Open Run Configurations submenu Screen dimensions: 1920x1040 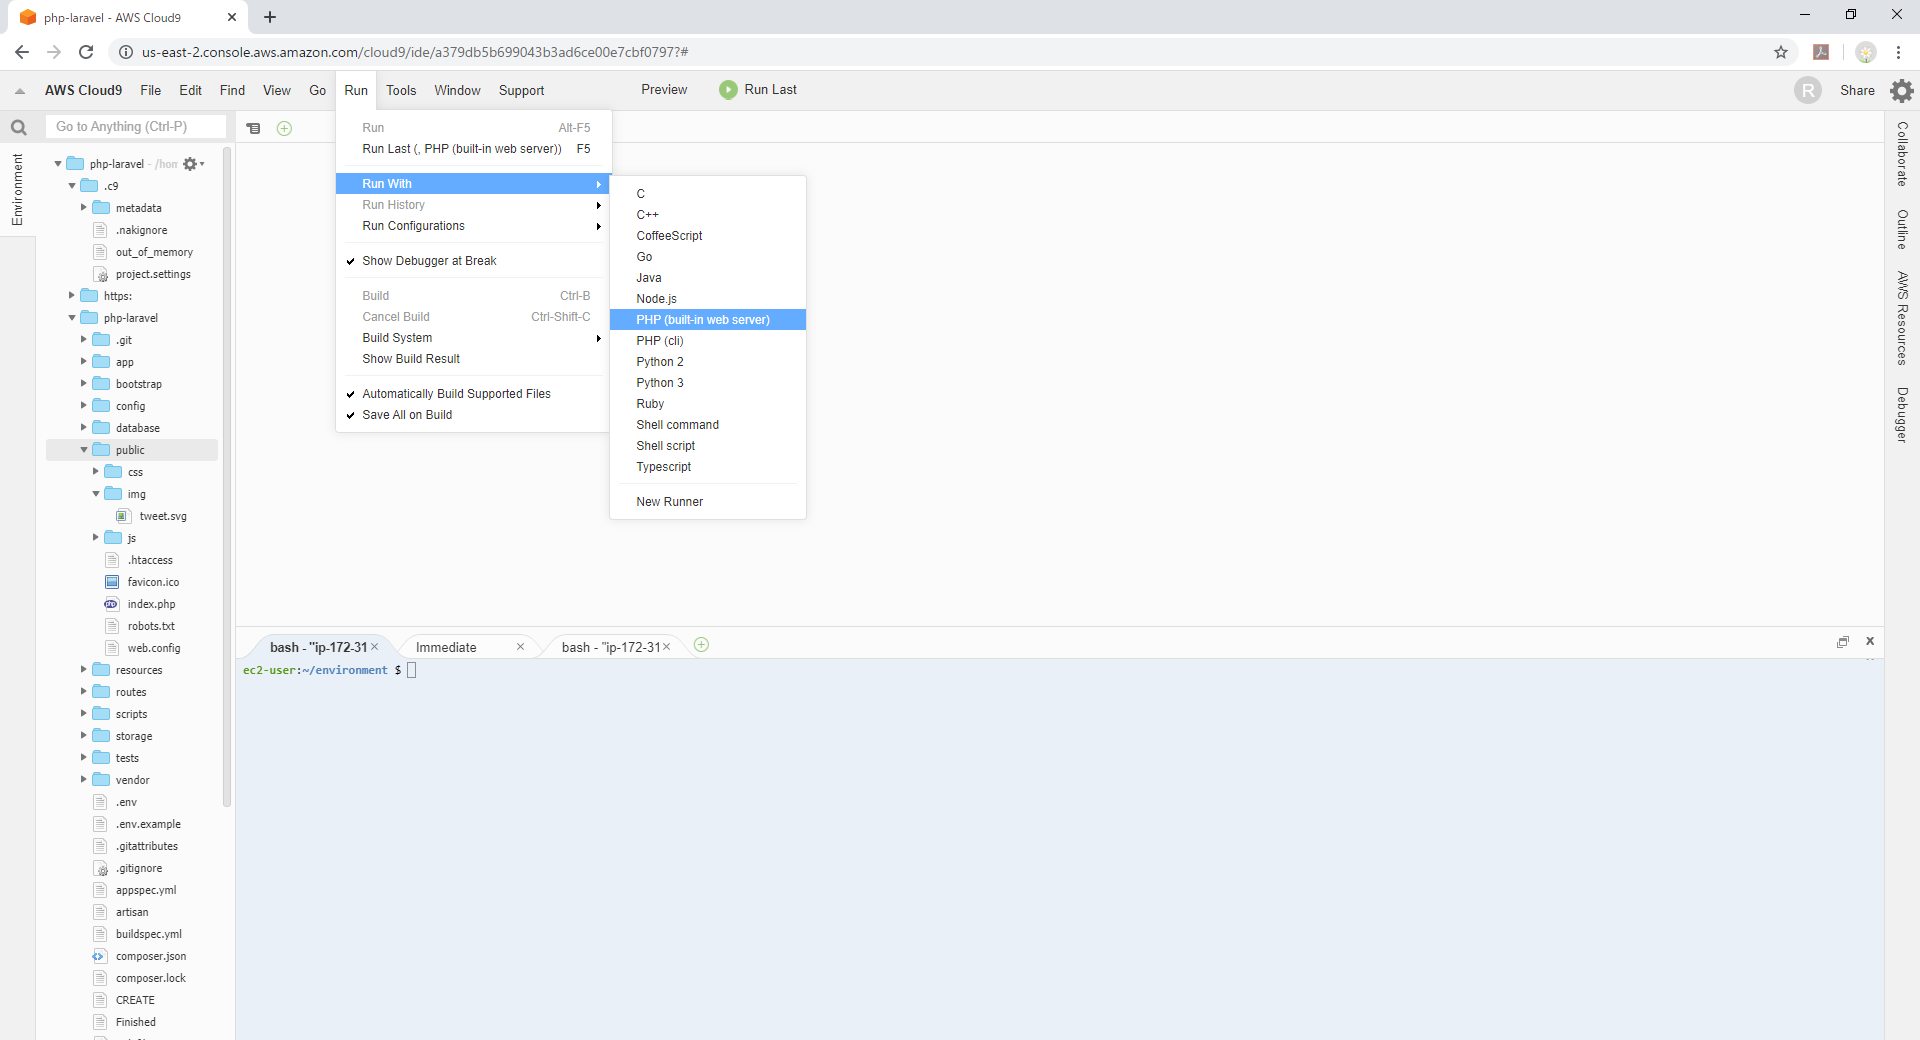472,226
